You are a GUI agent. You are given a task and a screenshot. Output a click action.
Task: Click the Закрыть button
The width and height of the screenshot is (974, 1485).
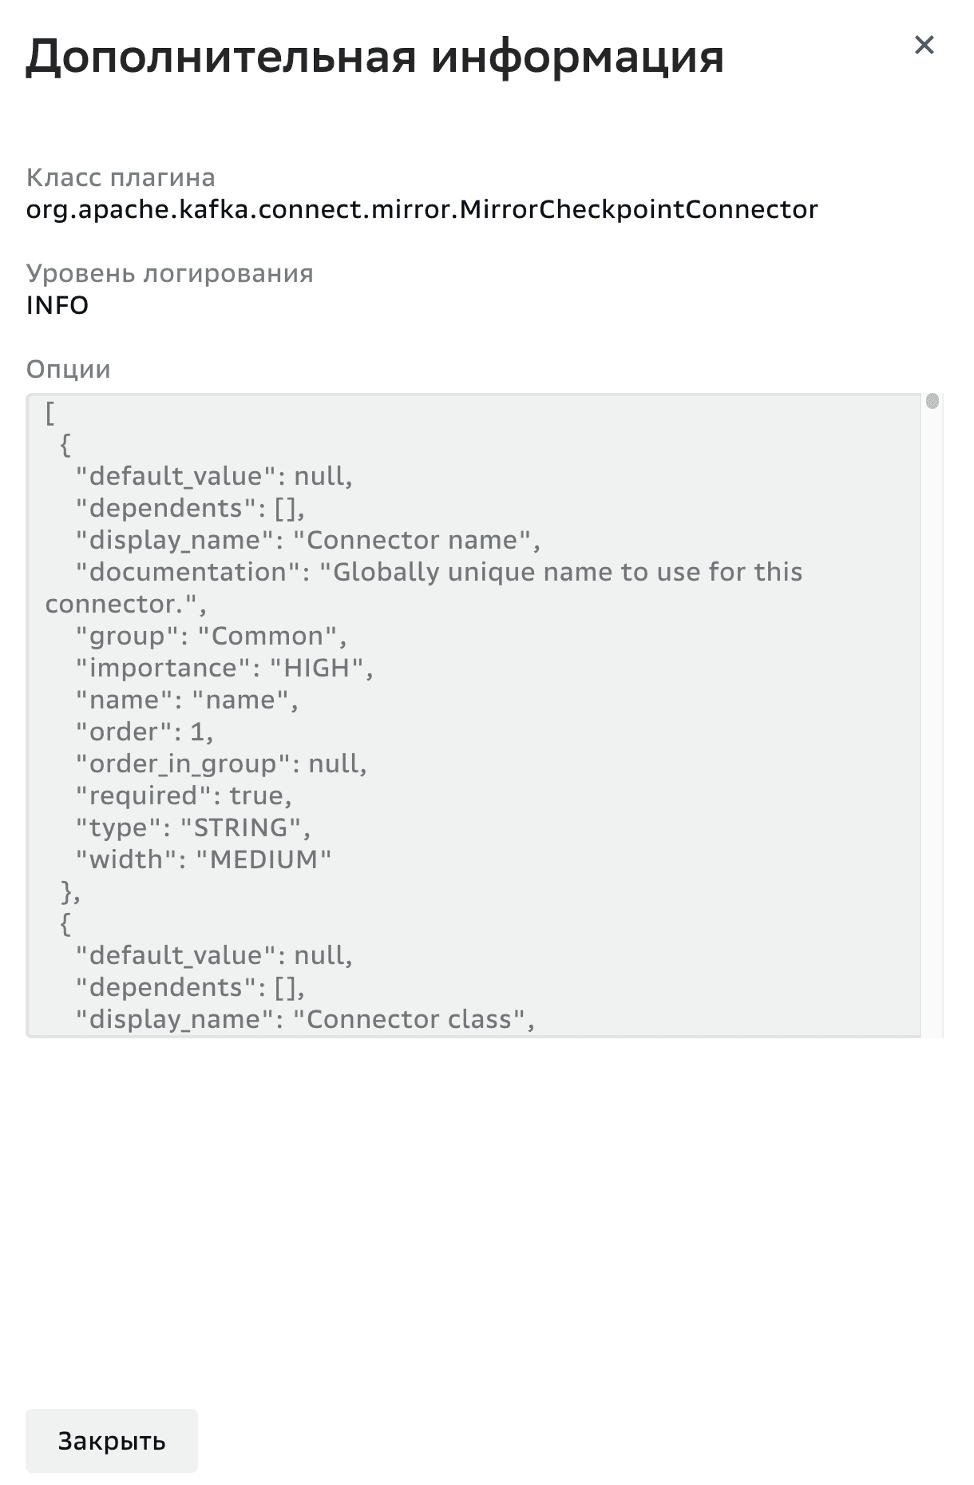pos(111,1441)
